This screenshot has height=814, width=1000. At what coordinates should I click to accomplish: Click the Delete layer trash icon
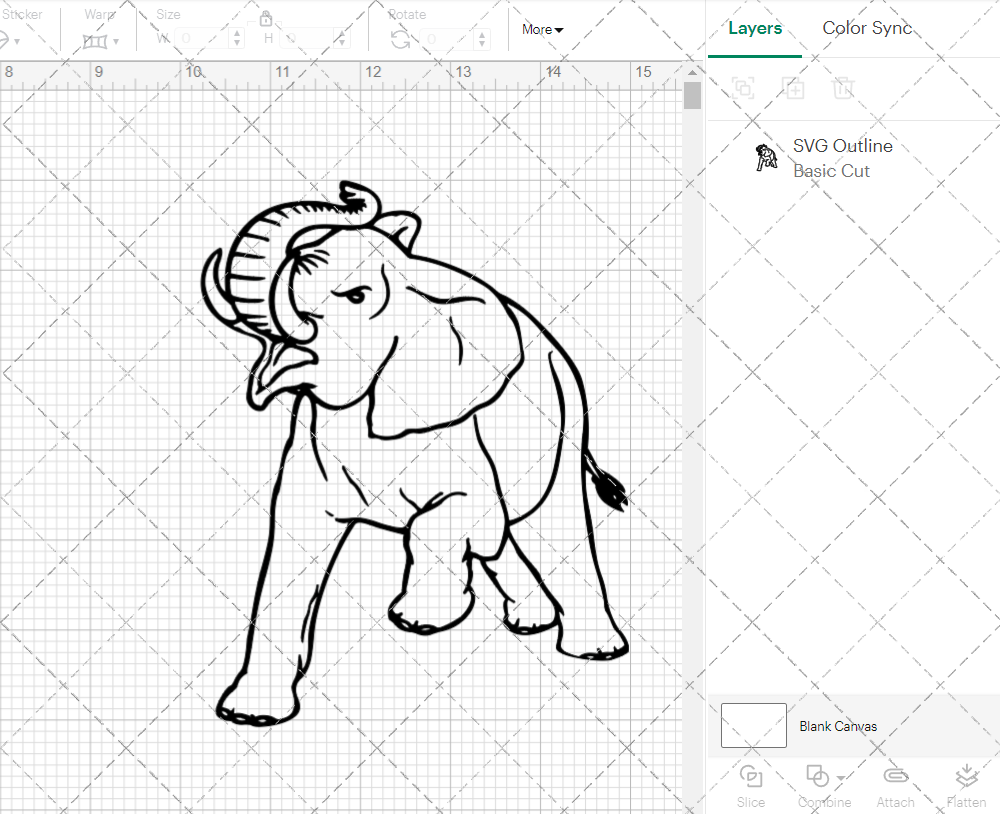point(843,89)
